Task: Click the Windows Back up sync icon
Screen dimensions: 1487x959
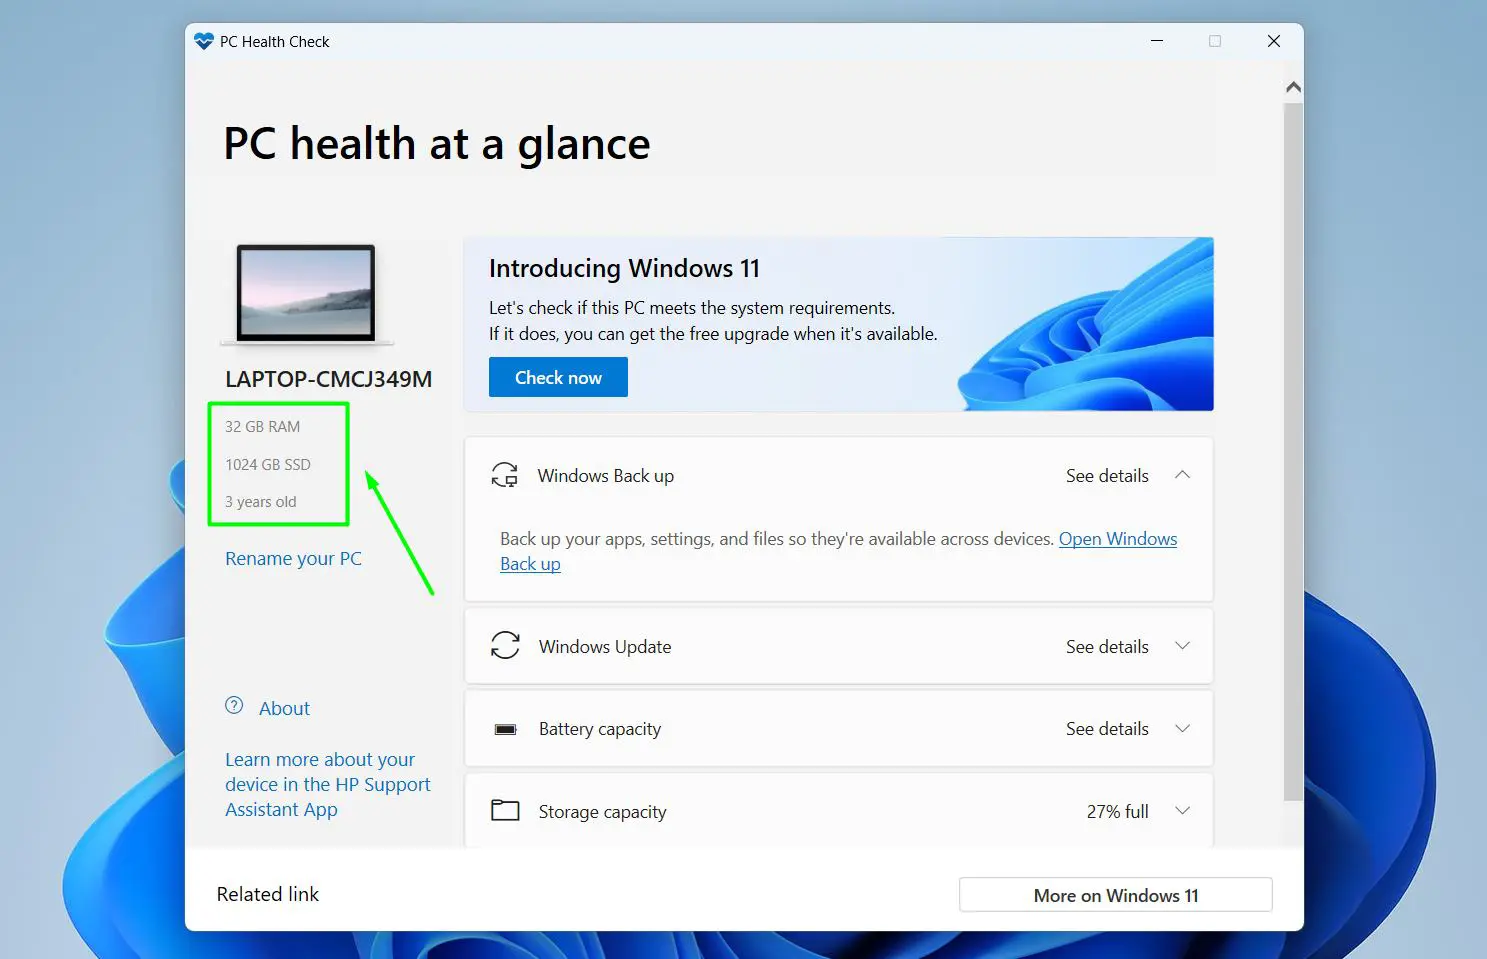Action: tap(505, 475)
